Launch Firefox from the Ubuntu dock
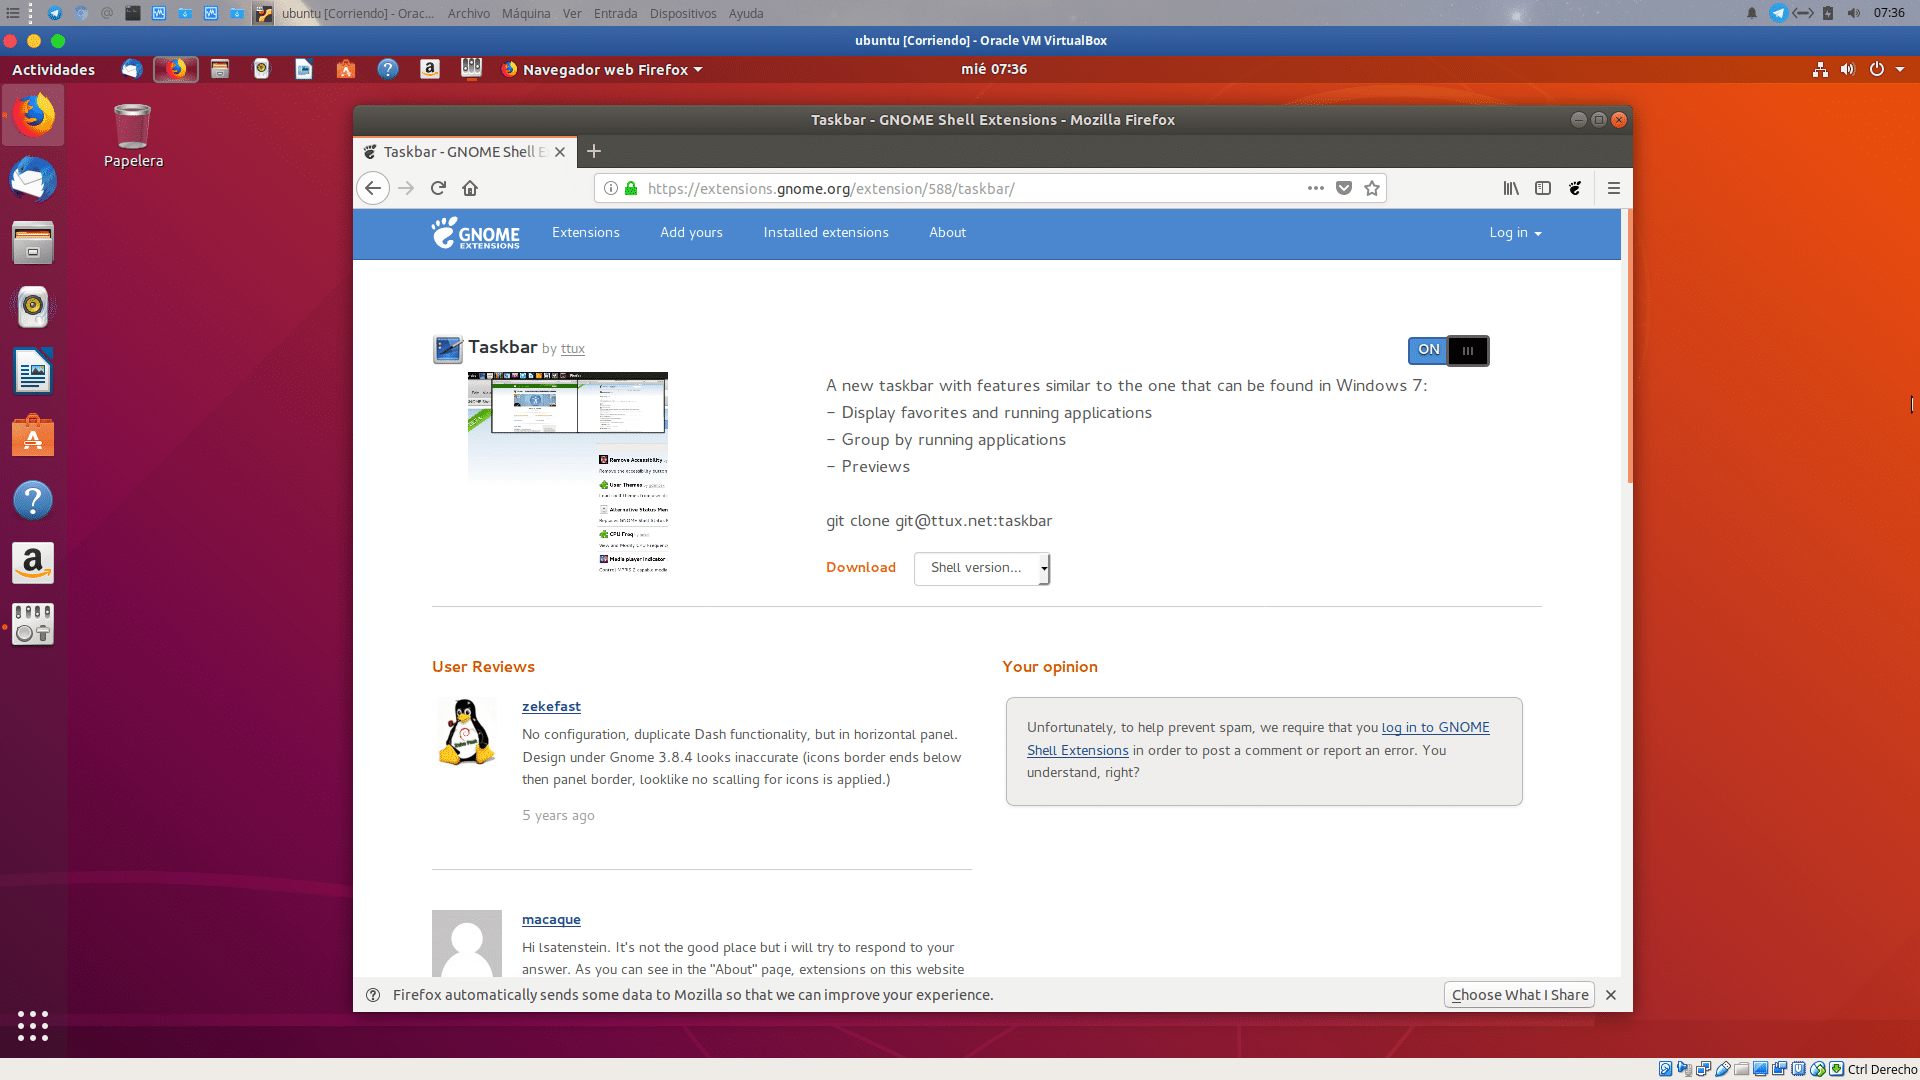1920x1080 pixels. (33, 116)
